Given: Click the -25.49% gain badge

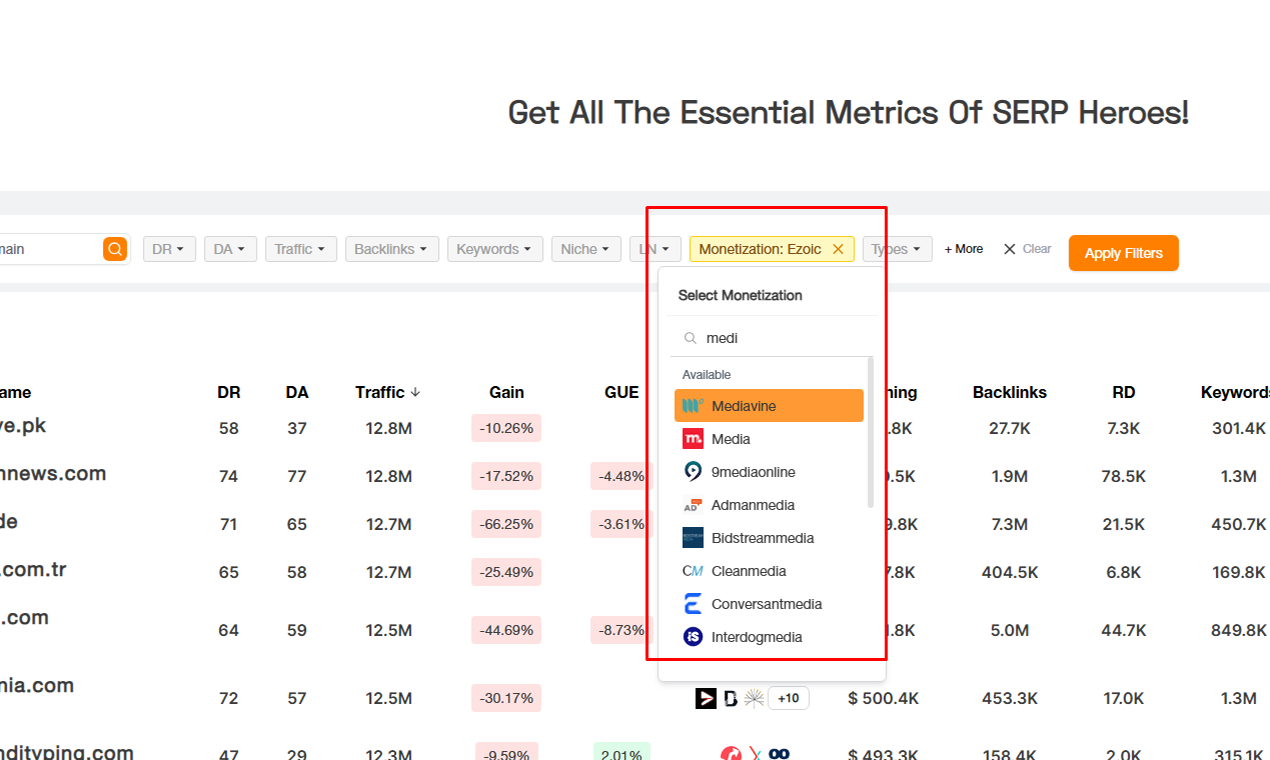Looking at the screenshot, I should pos(507,572).
